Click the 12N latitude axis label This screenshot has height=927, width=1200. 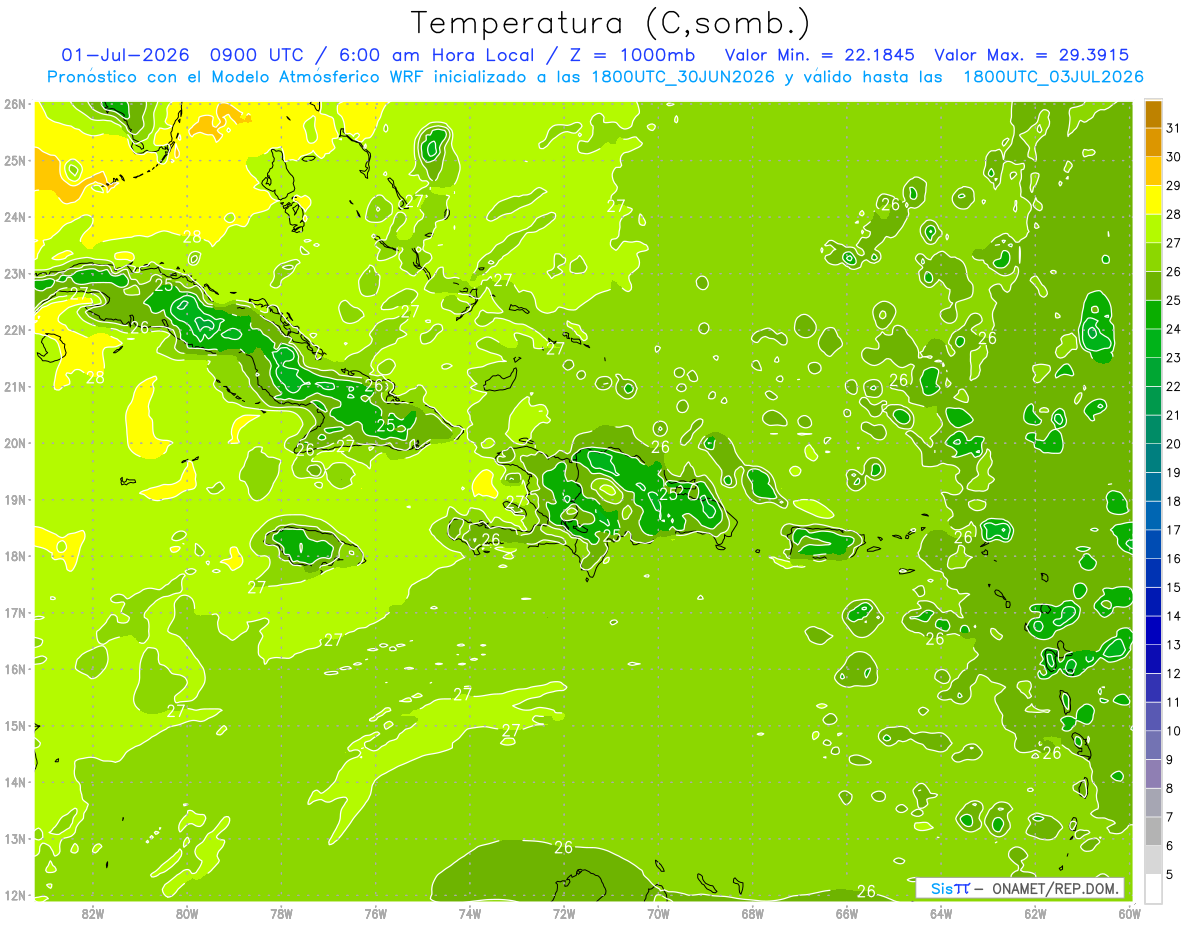(x=15, y=895)
